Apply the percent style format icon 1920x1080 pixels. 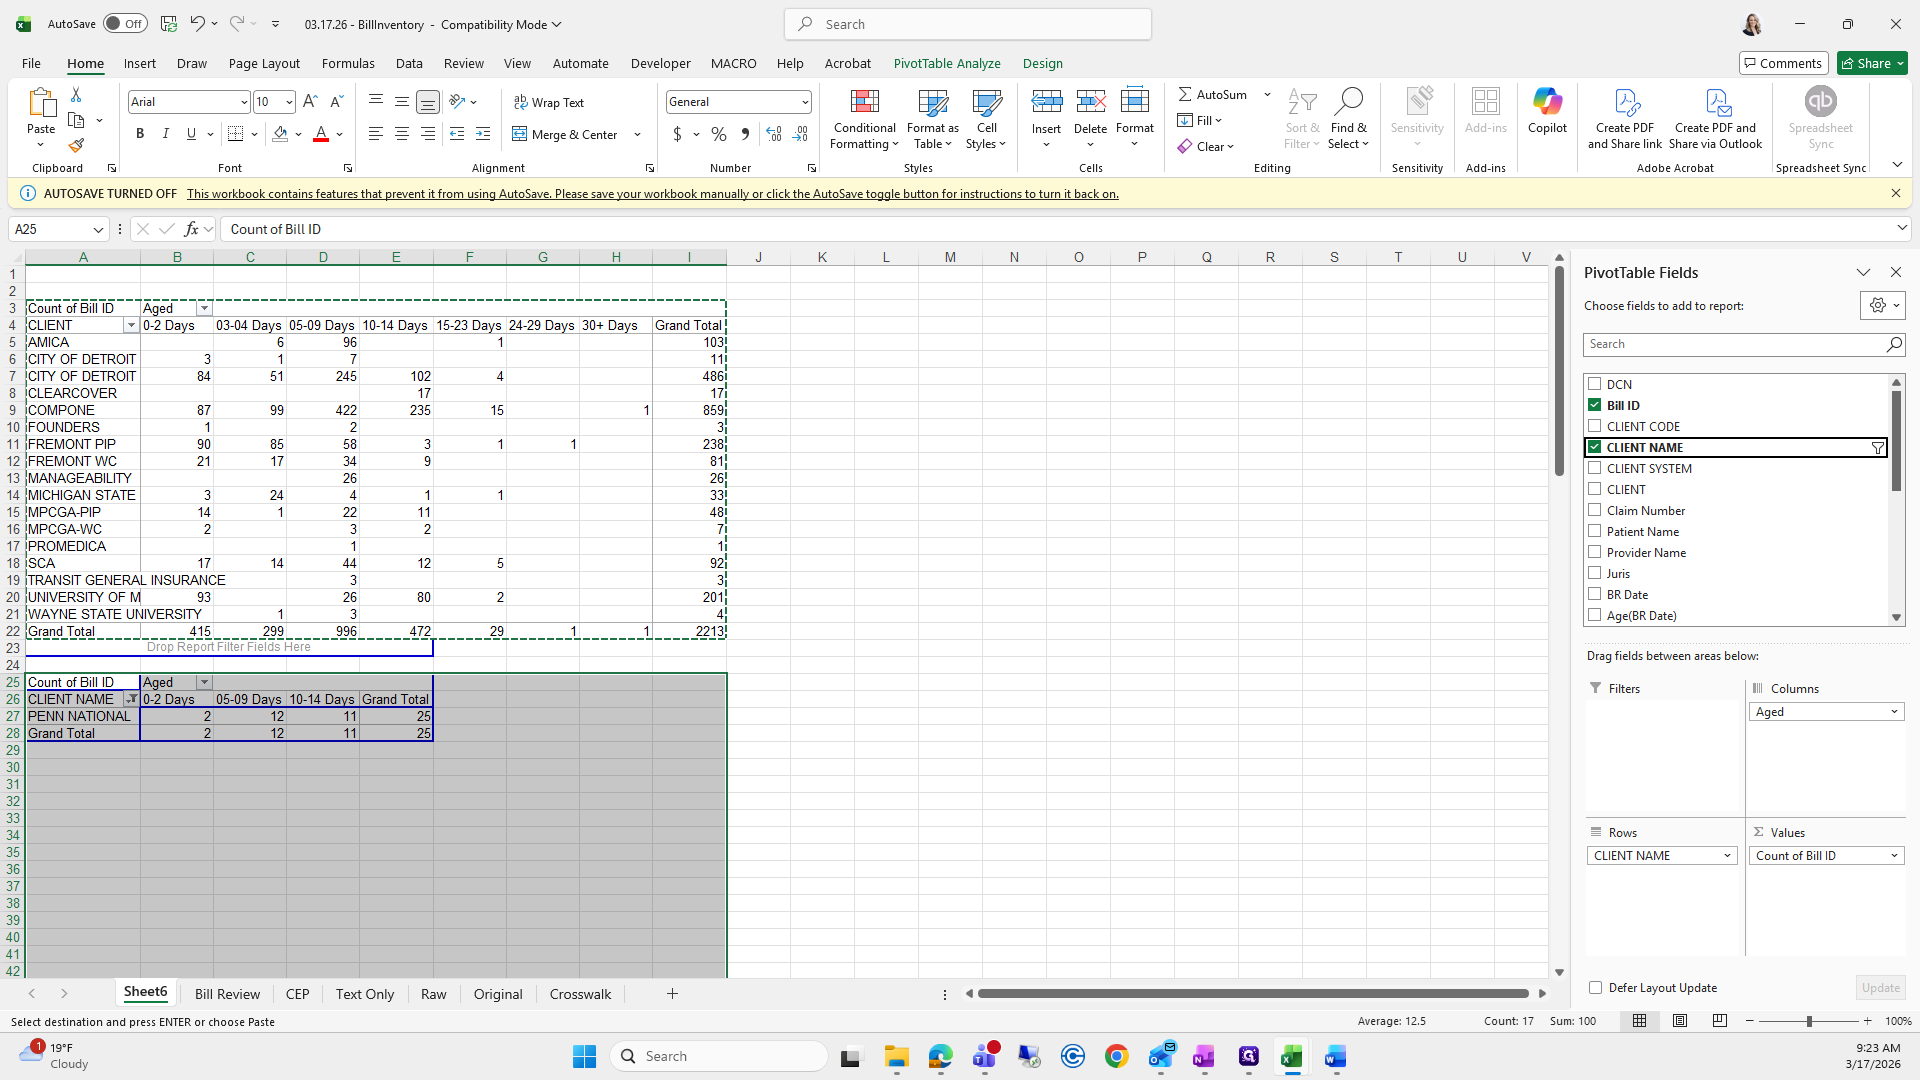coord(718,134)
